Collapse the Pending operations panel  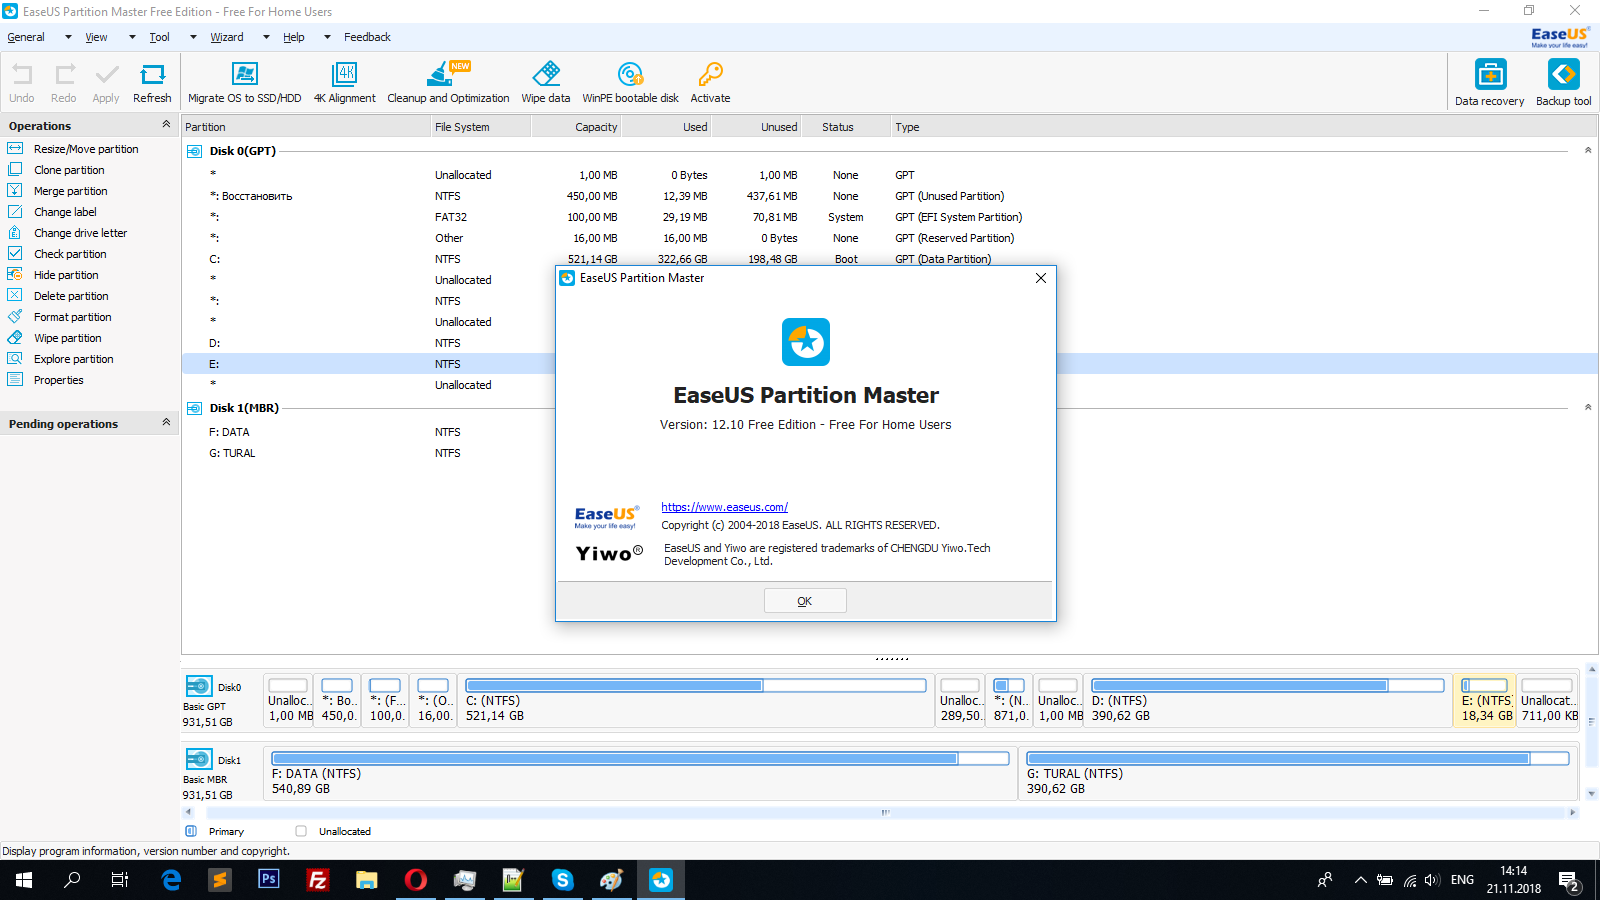[x=166, y=423]
